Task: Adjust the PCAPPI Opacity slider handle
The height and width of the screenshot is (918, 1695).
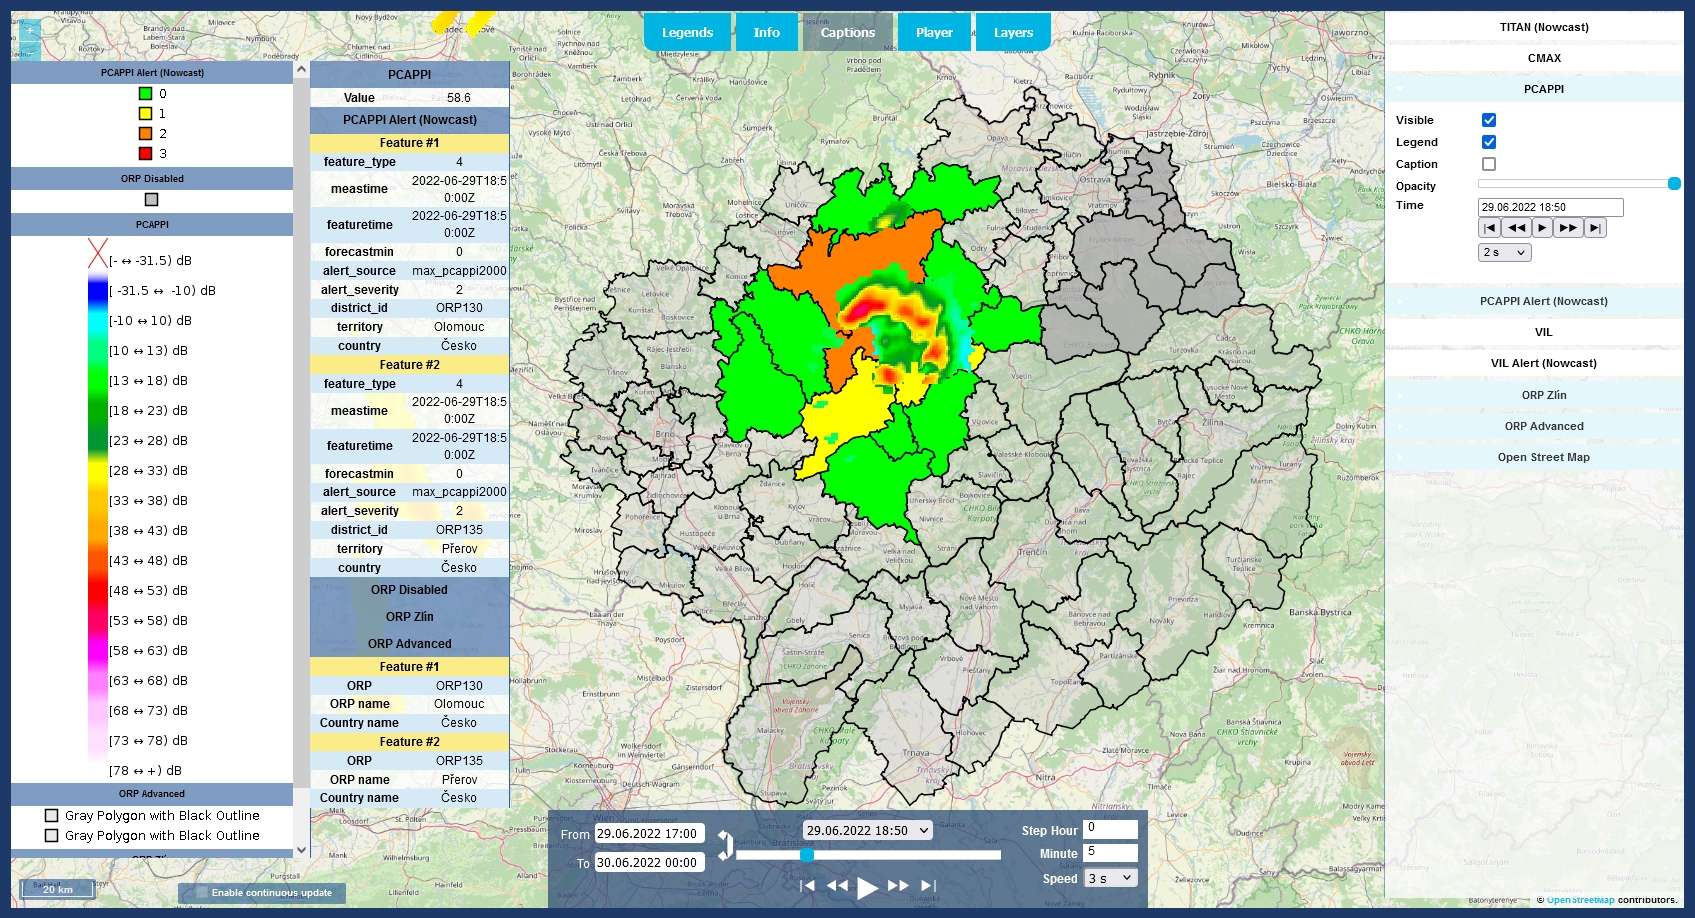Action: (1674, 184)
